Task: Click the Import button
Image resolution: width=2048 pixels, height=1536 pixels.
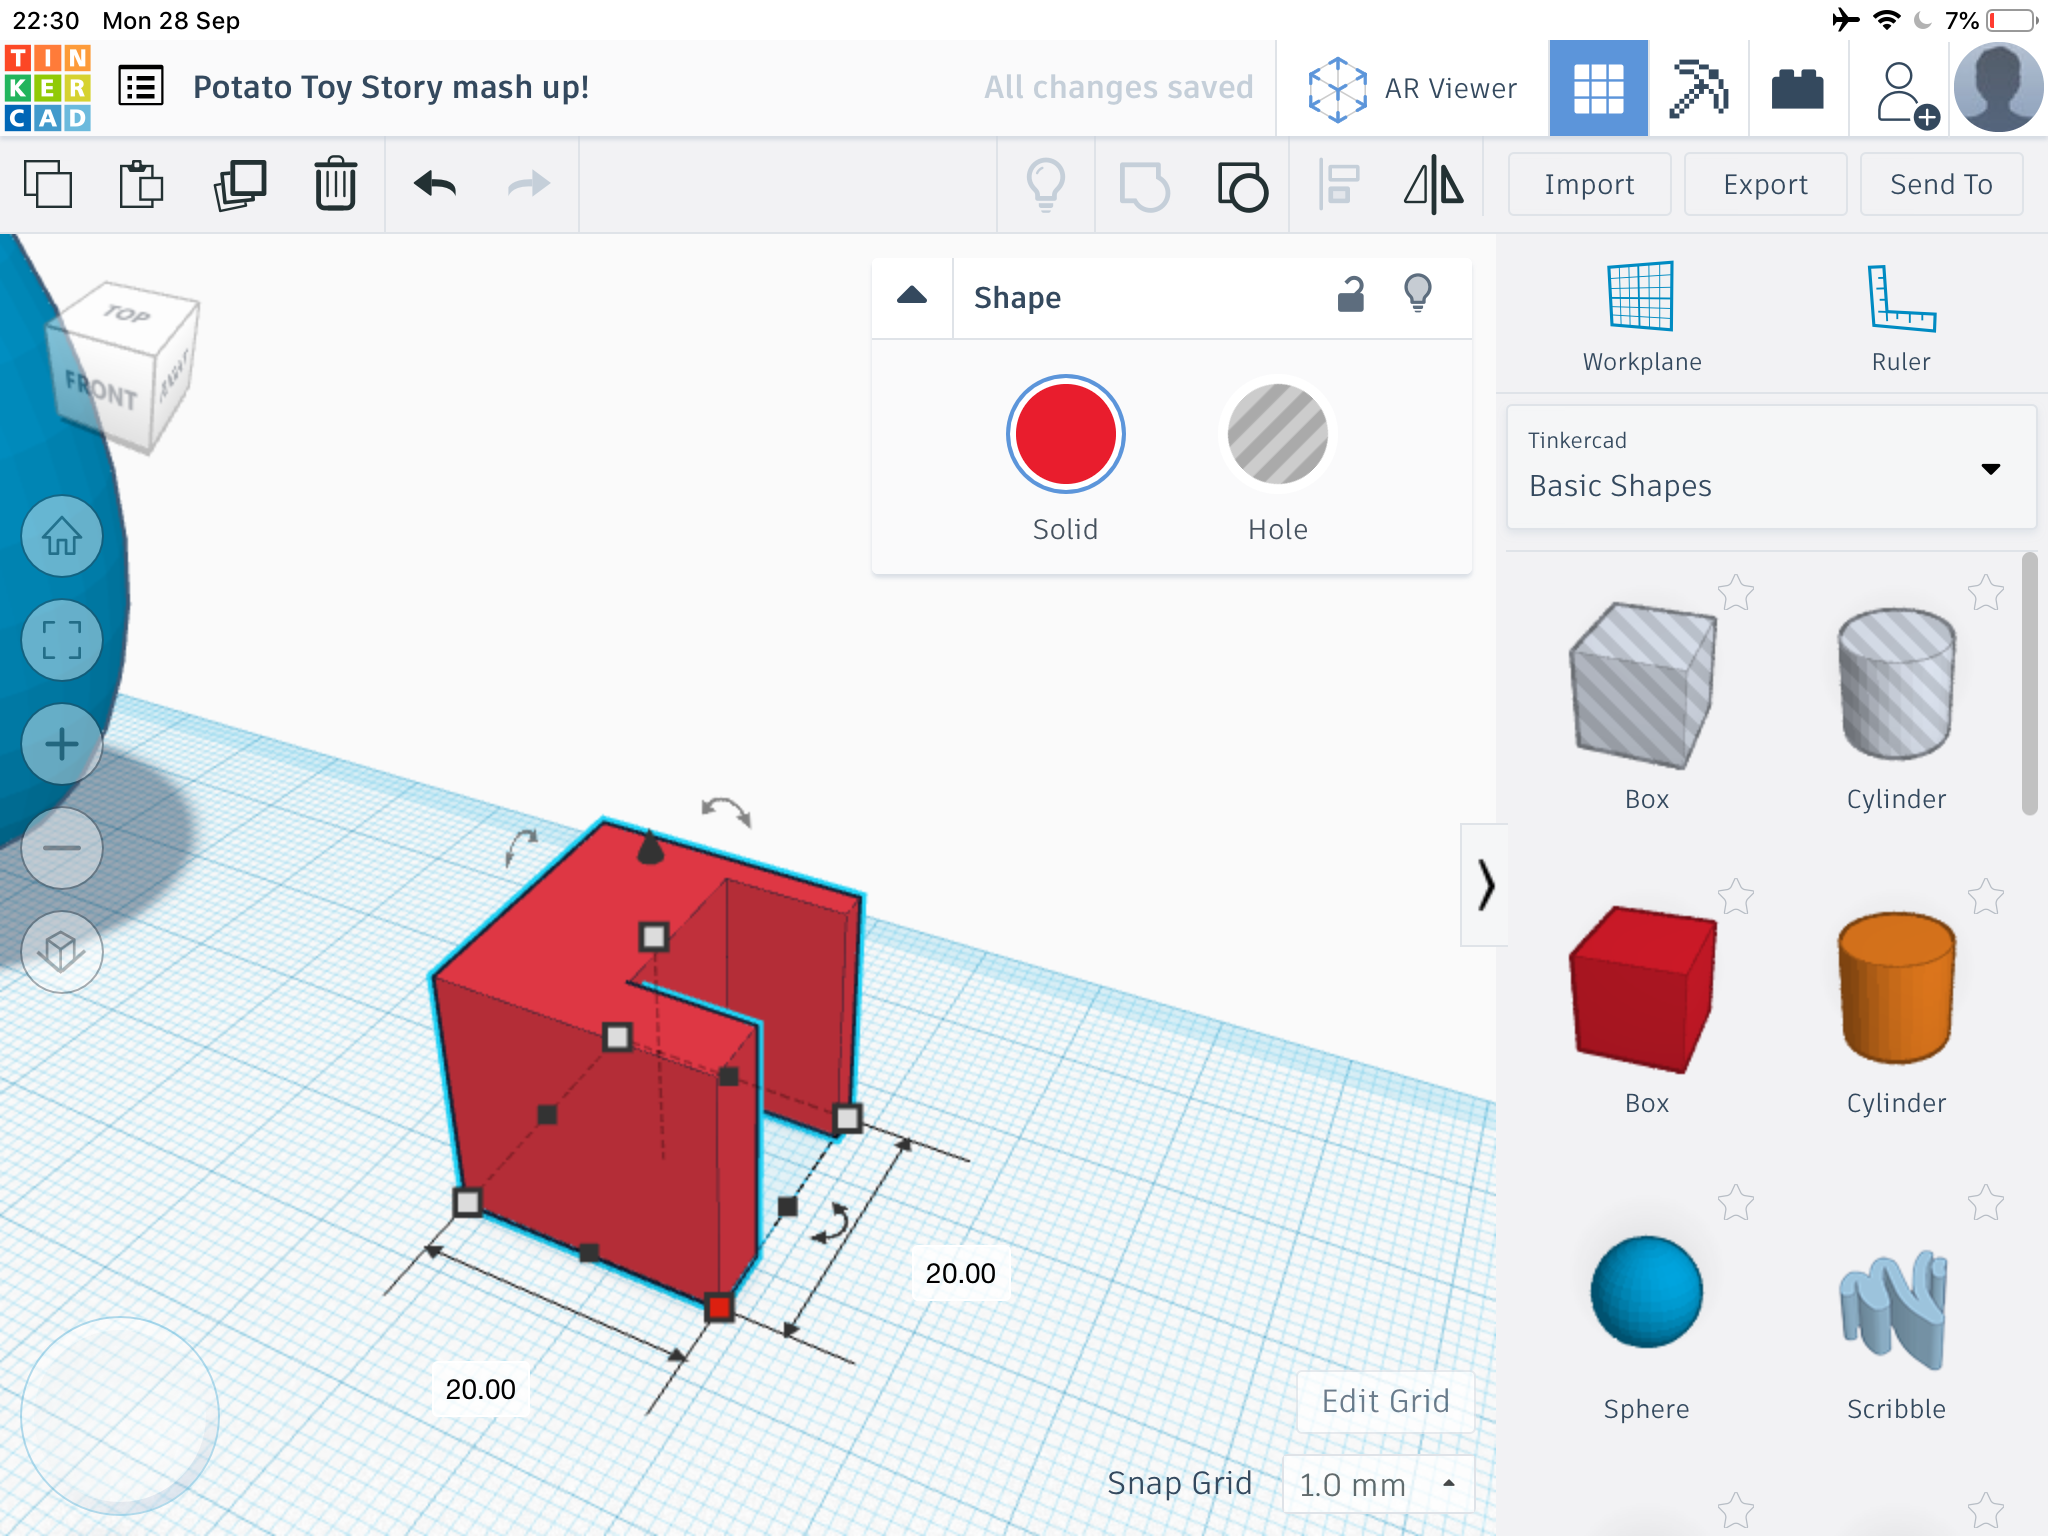Action: coord(1589,184)
